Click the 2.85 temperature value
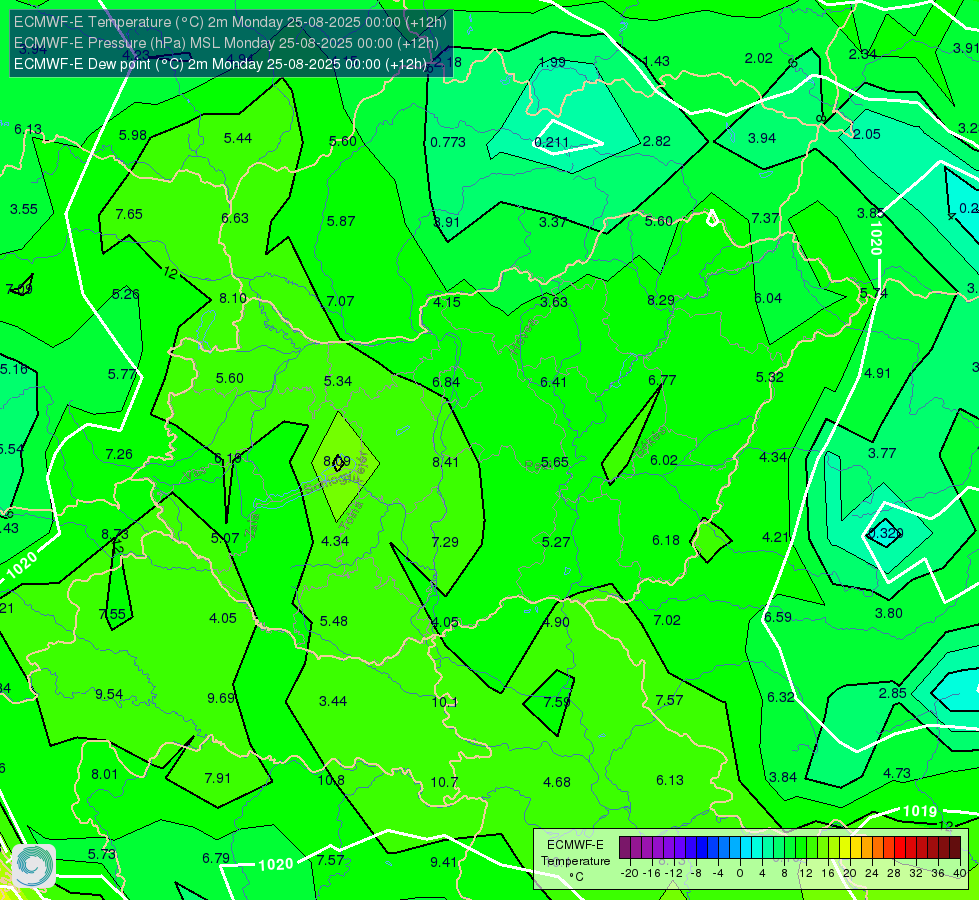The height and width of the screenshot is (900, 979). [893, 693]
